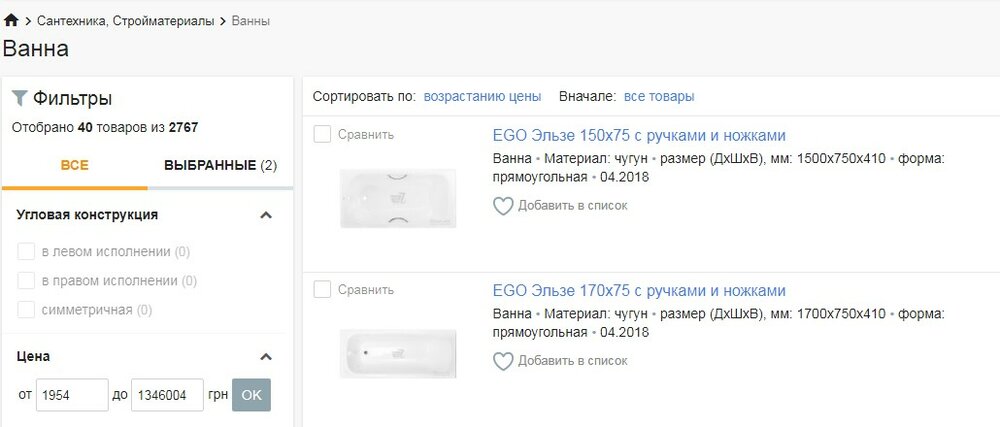
Task: Switch to the 'ВСЕ' filters tab
Action: point(75,165)
